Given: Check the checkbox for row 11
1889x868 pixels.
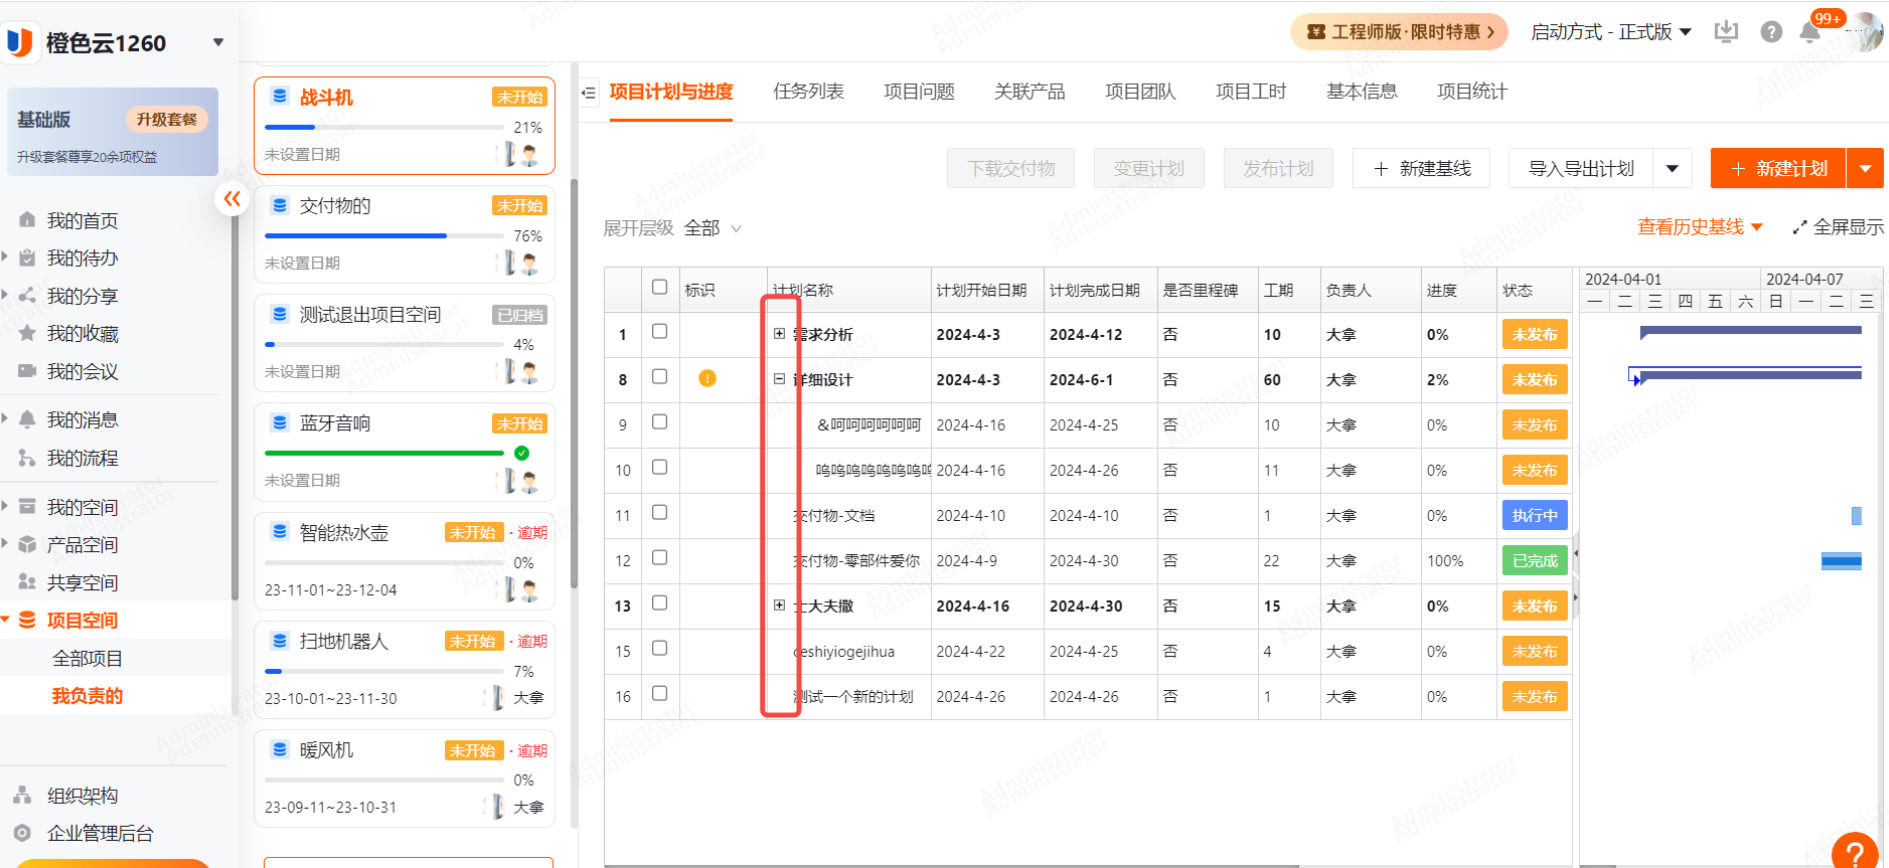Looking at the screenshot, I should coord(659,512).
